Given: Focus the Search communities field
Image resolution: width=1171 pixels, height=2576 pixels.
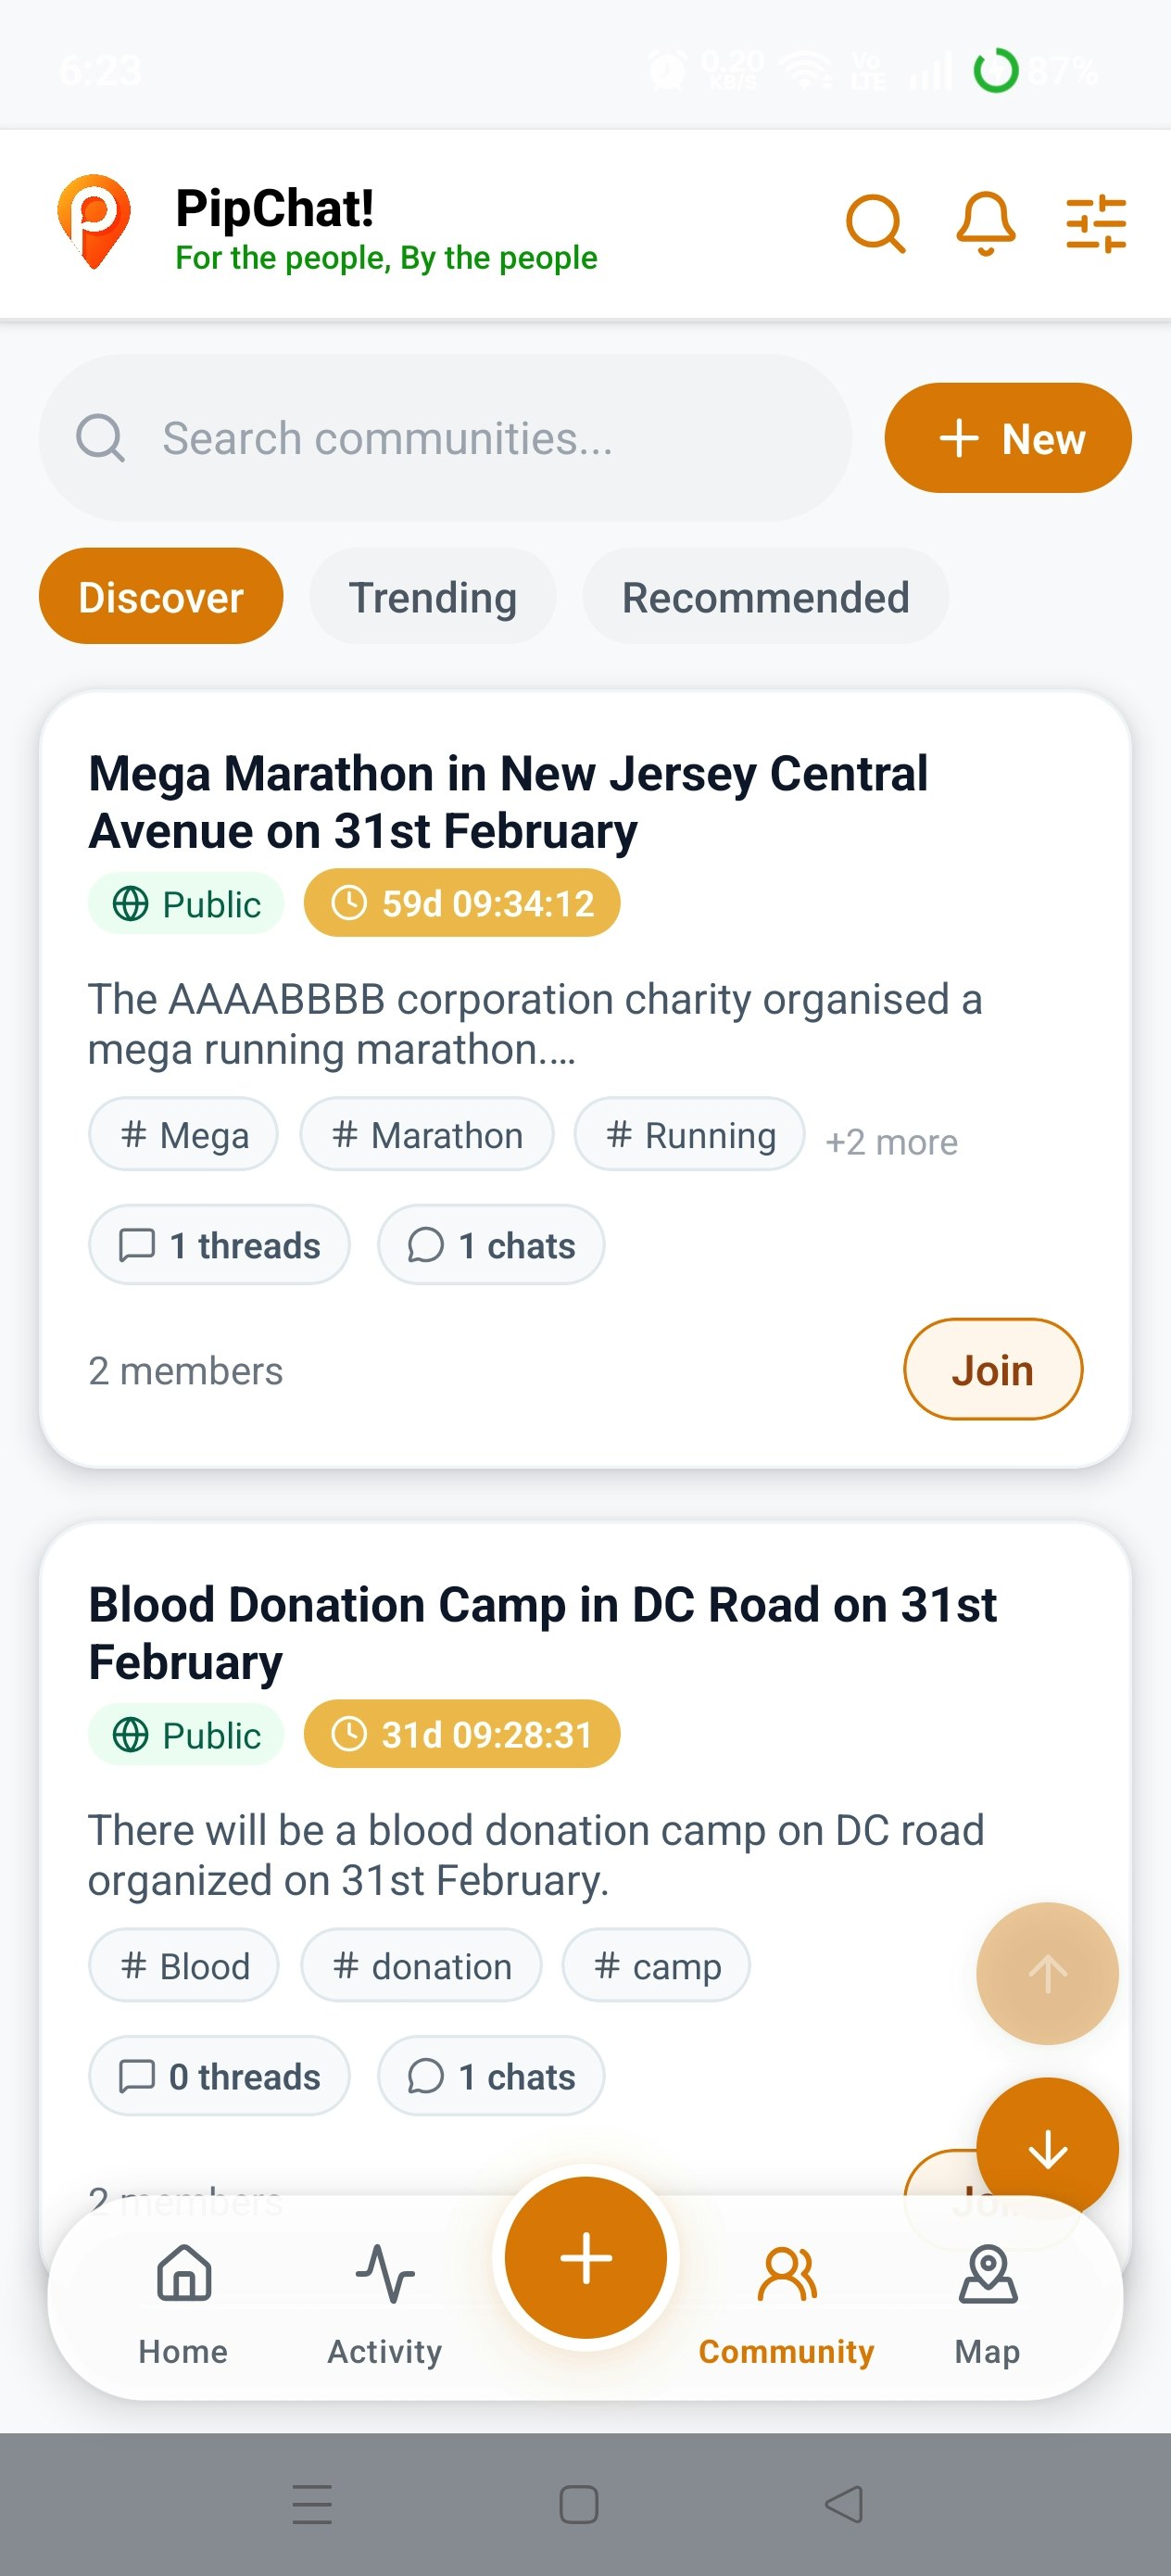Looking at the screenshot, I should coord(445,438).
